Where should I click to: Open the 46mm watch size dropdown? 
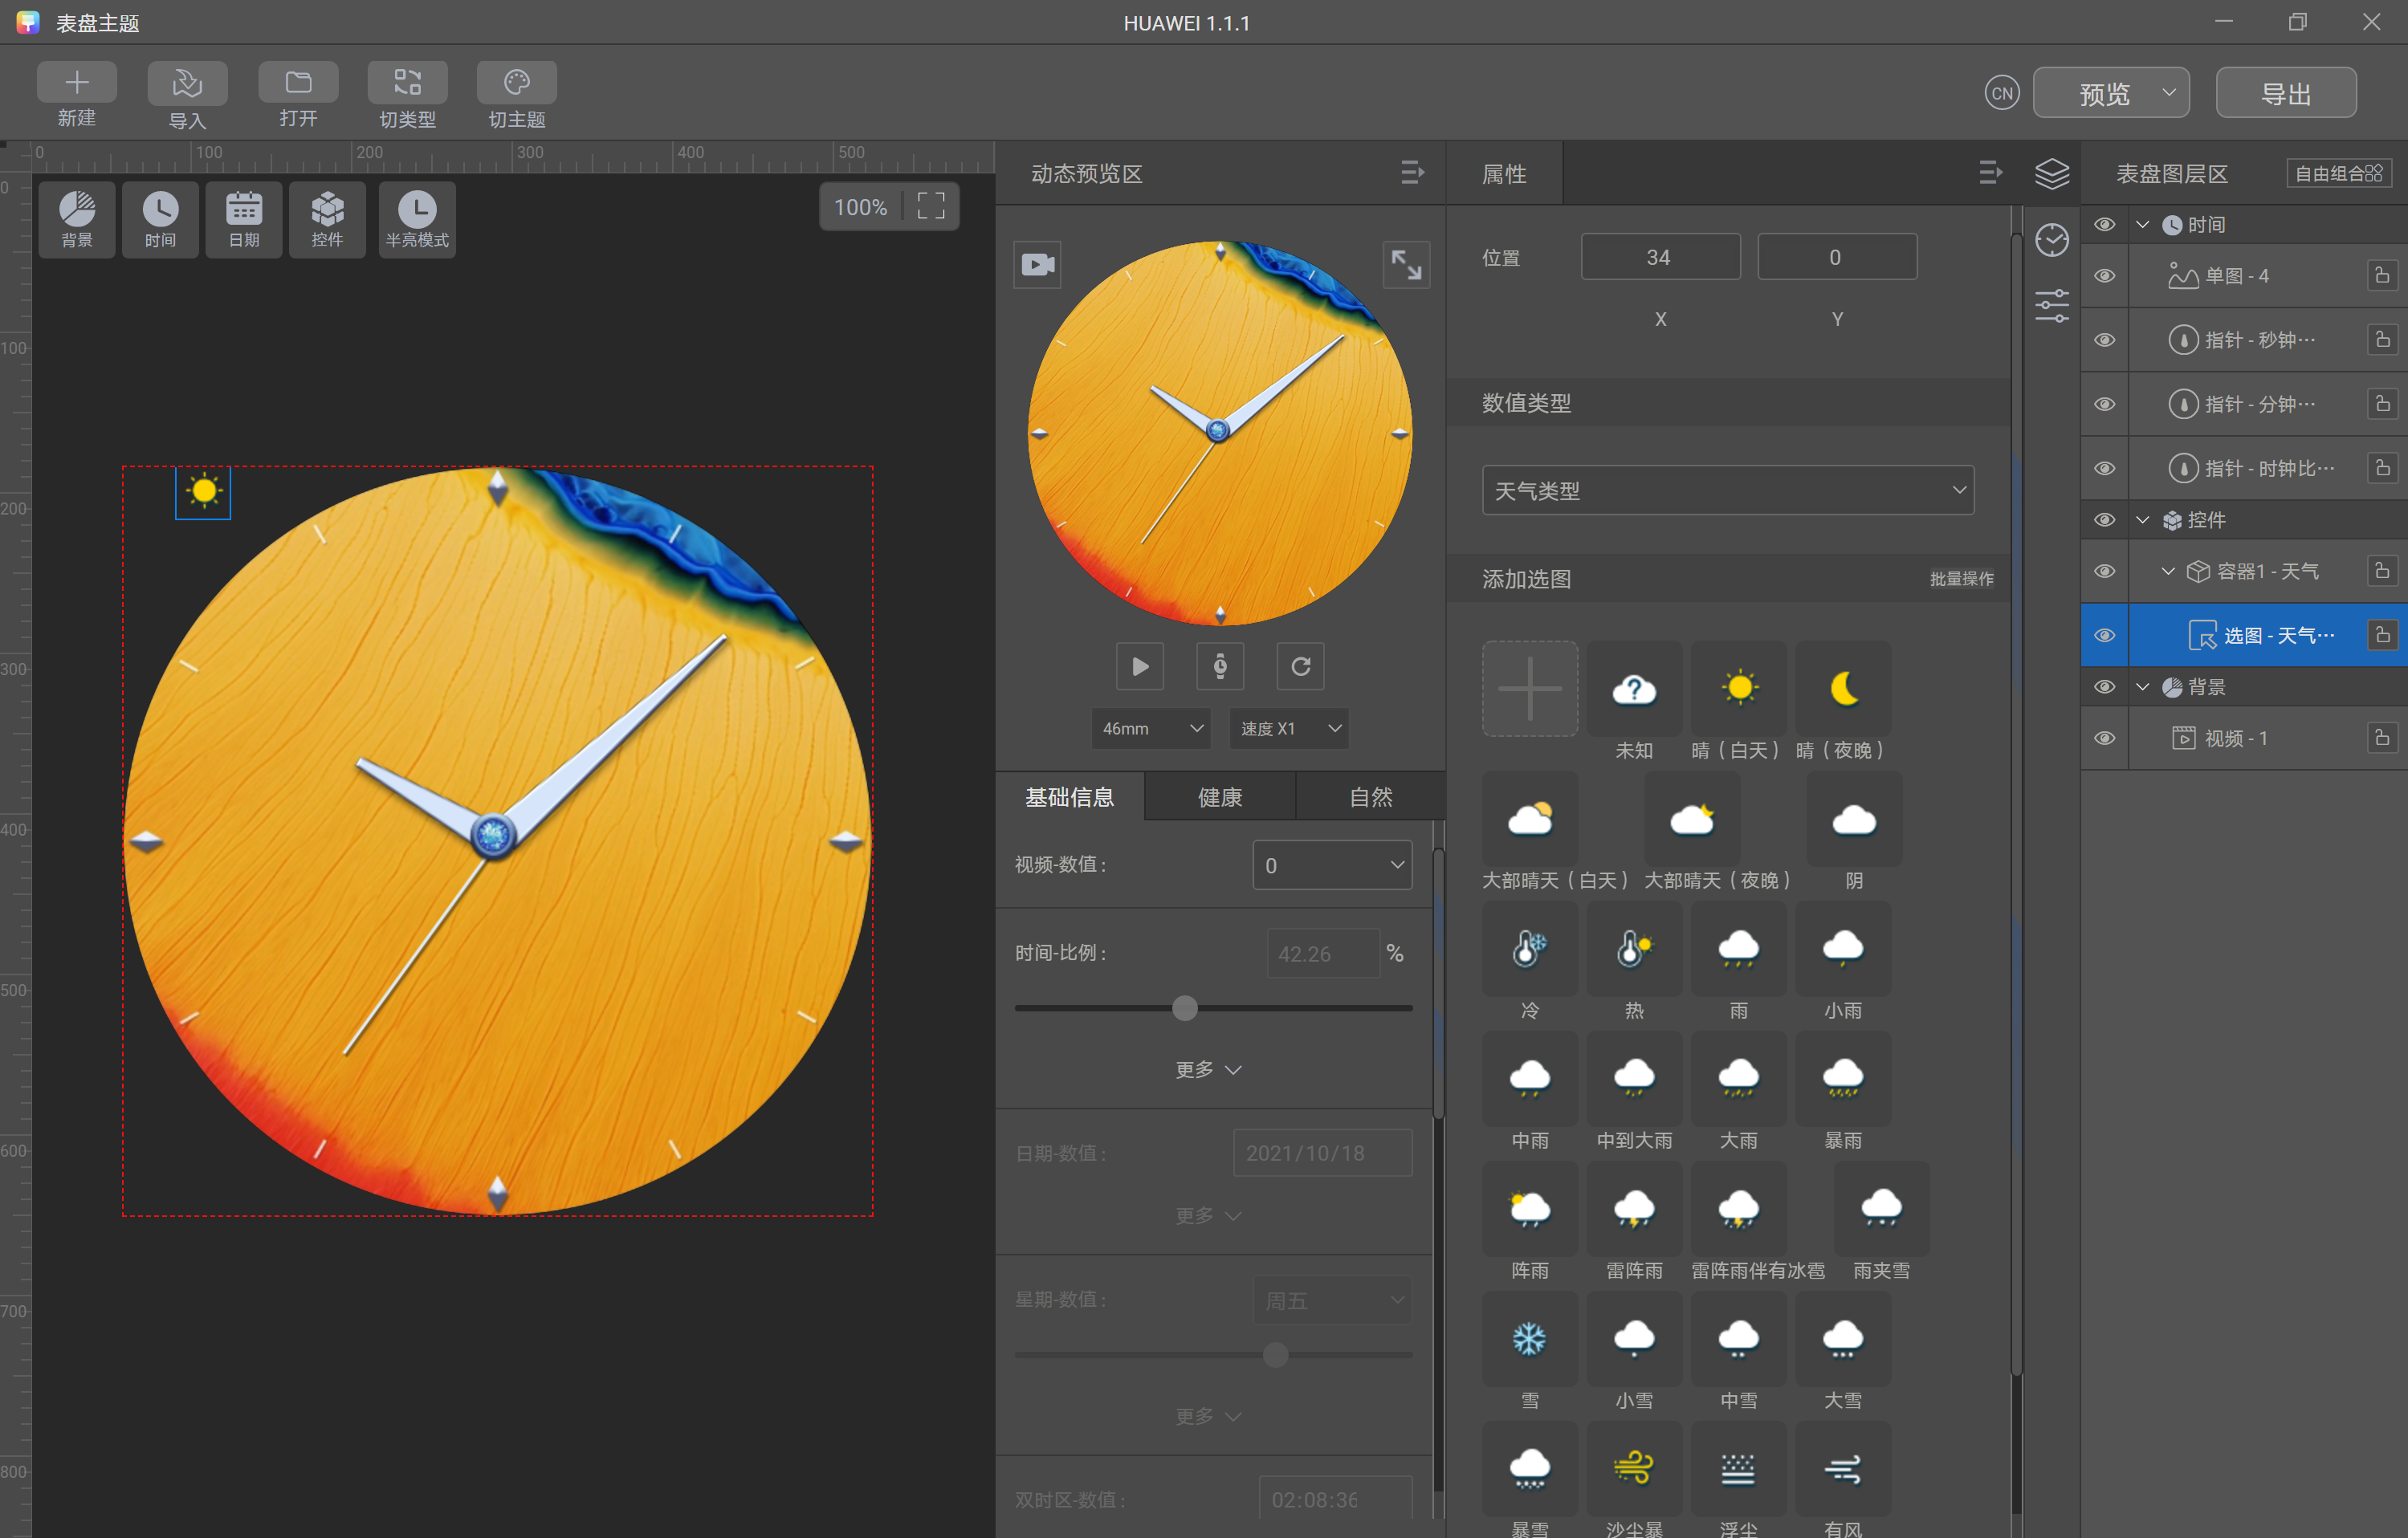(1151, 729)
